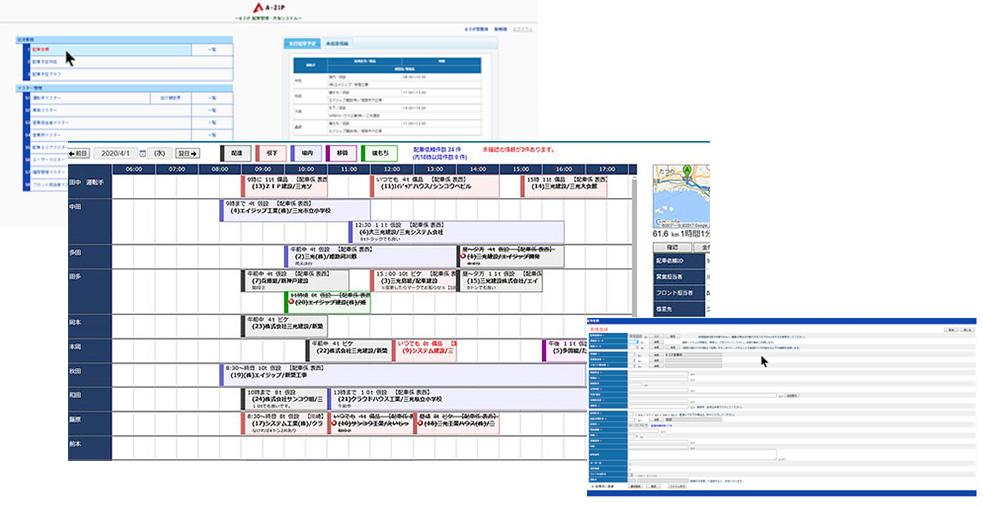Select the 積もち green legend box
This screenshot has width=983, height=506.
pos(378,153)
